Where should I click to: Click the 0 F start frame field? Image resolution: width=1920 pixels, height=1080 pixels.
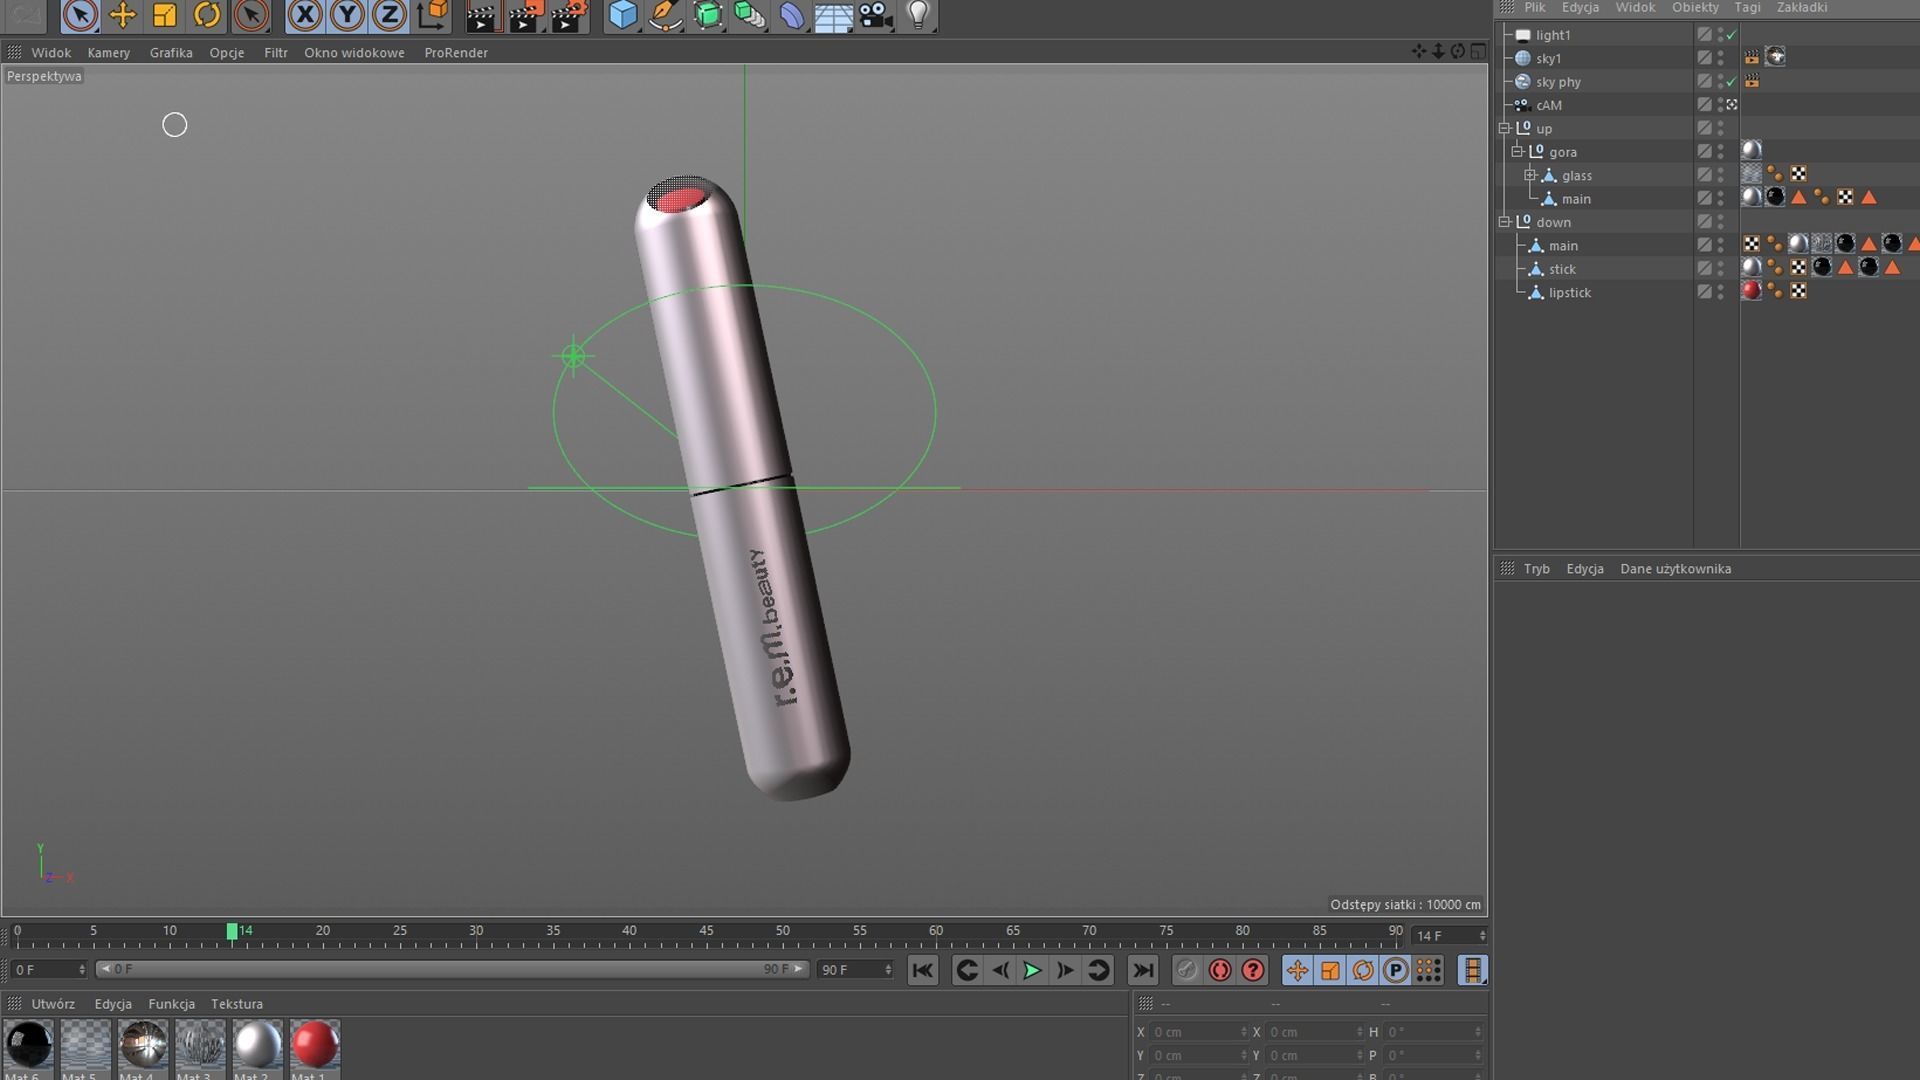click(x=49, y=970)
